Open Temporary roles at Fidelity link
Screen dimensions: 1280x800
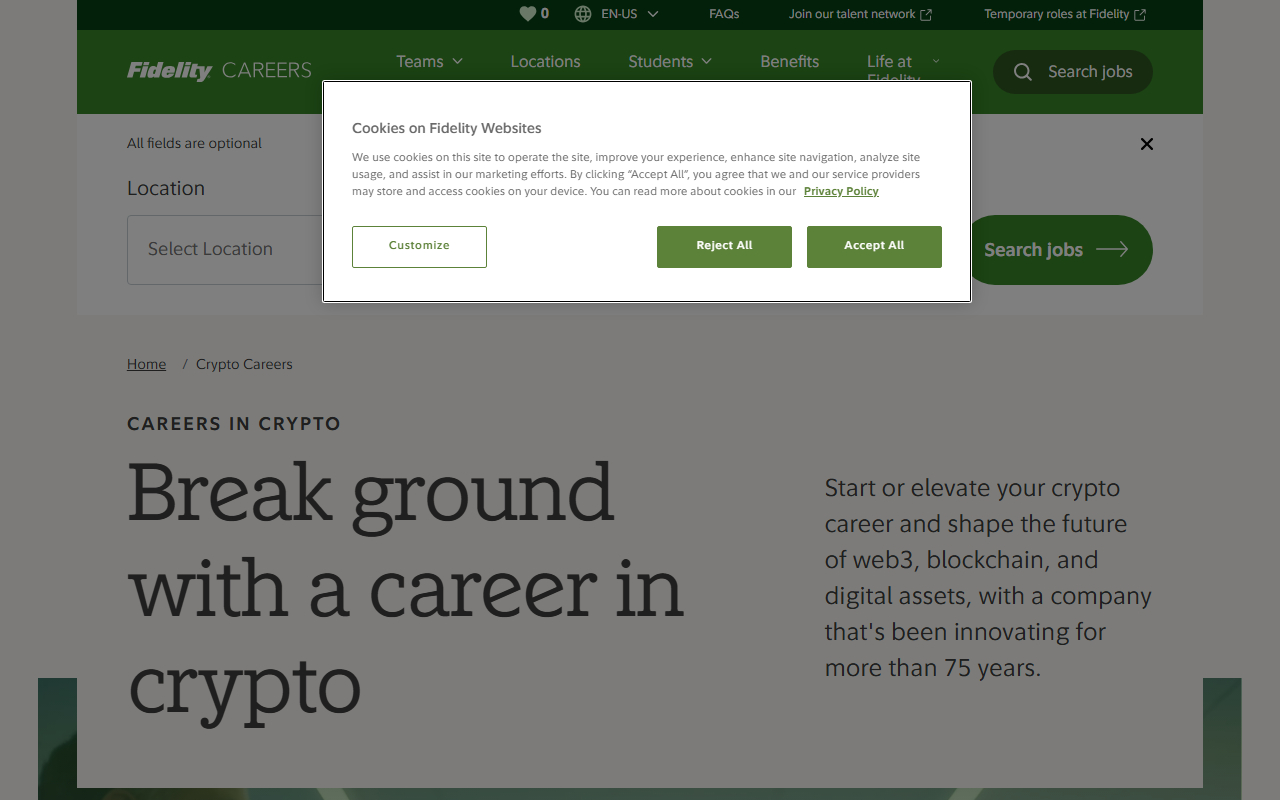point(1065,14)
